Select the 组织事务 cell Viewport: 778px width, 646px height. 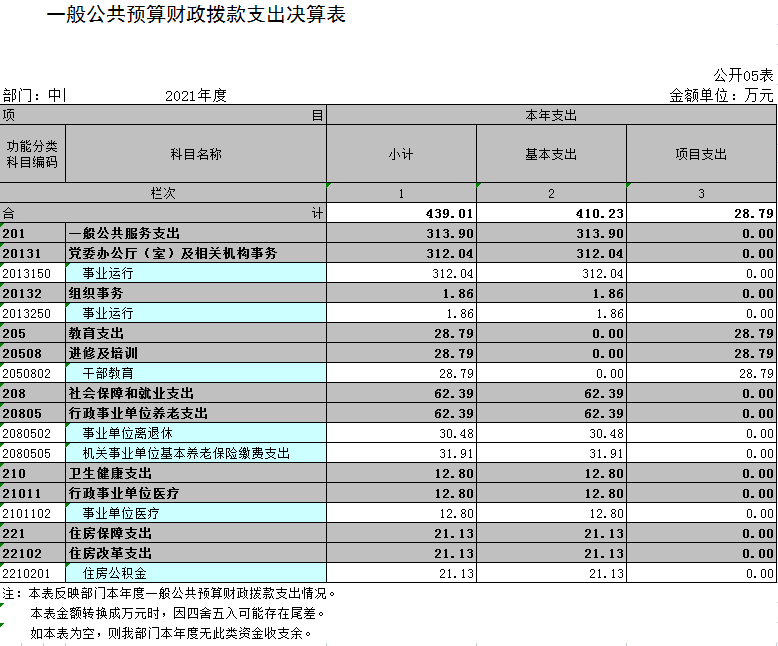[196, 293]
